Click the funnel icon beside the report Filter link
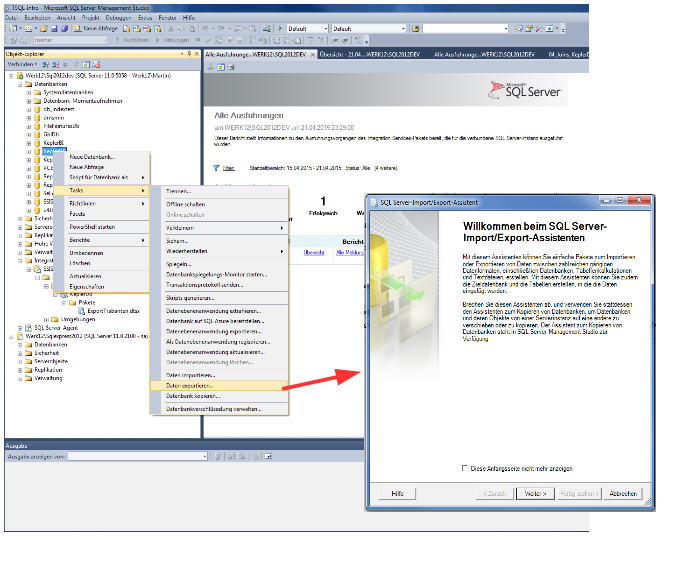 coord(216,168)
